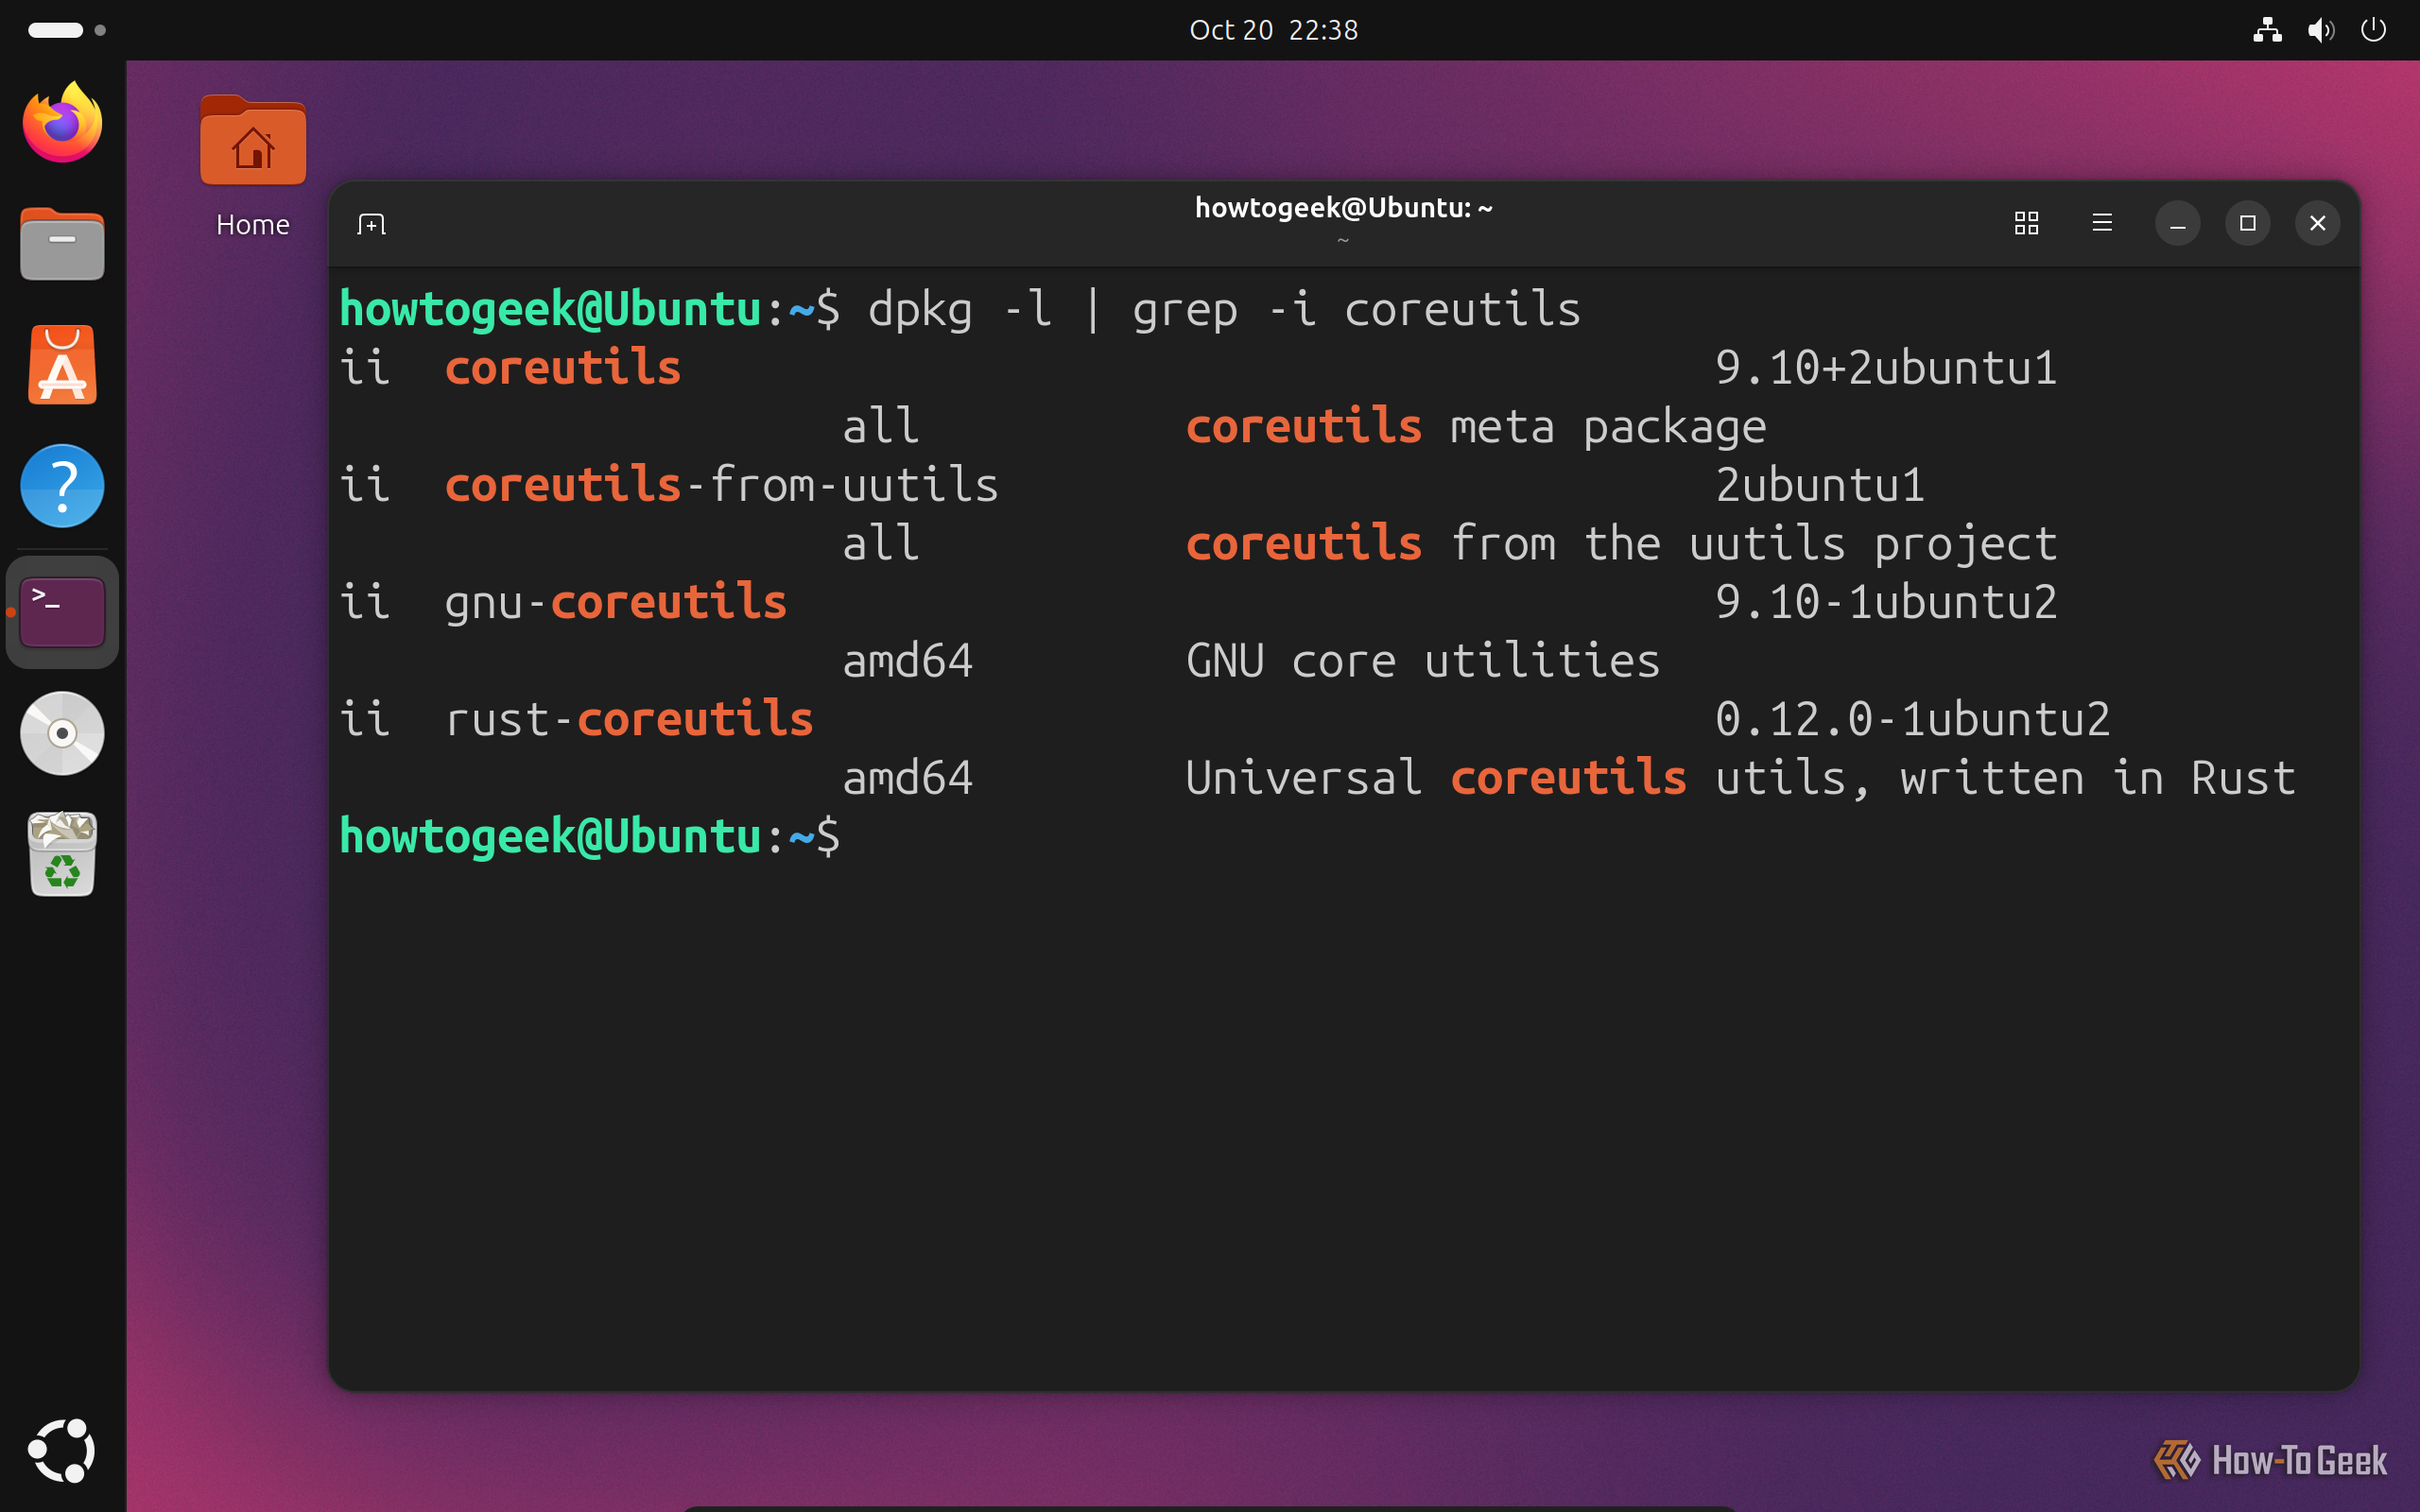Launch Ubuntu App Center from dock
This screenshot has width=2420, height=1512.
pos(62,365)
